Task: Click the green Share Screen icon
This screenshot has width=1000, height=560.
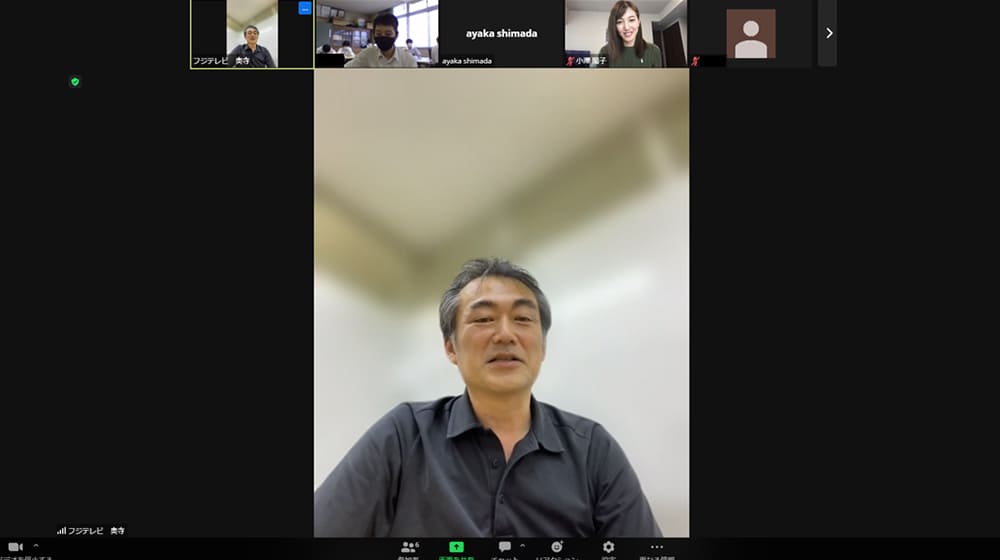Action: tap(456, 548)
